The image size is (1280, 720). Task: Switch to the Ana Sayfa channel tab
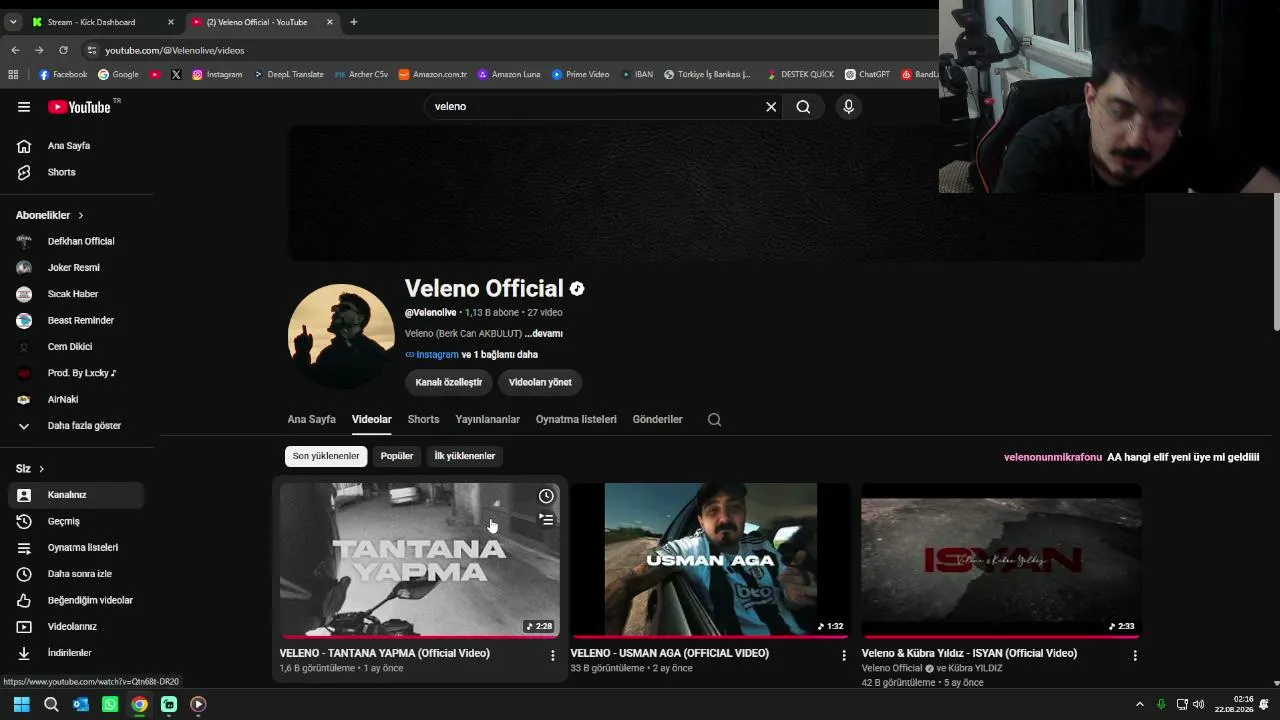click(x=312, y=420)
